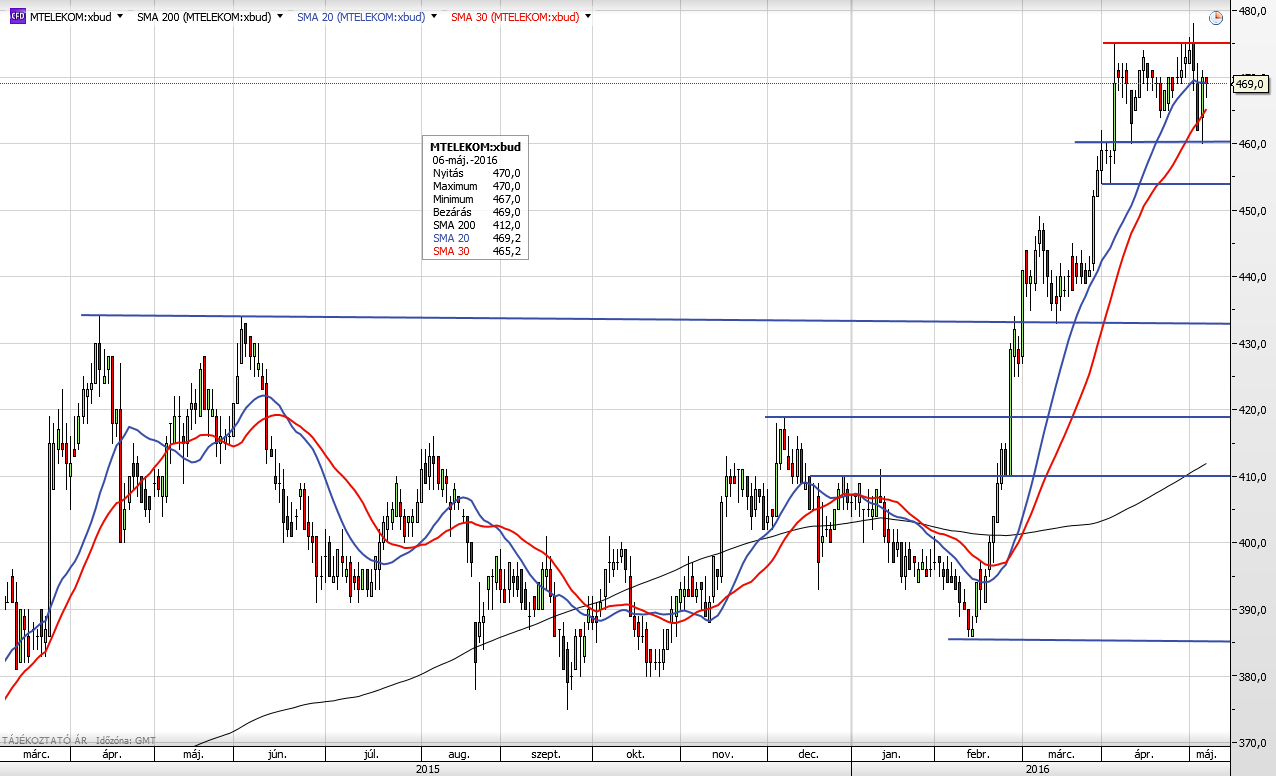This screenshot has width=1276, height=776.
Task: Click the 2015 year label
Action: pyautogui.click(x=427, y=769)
